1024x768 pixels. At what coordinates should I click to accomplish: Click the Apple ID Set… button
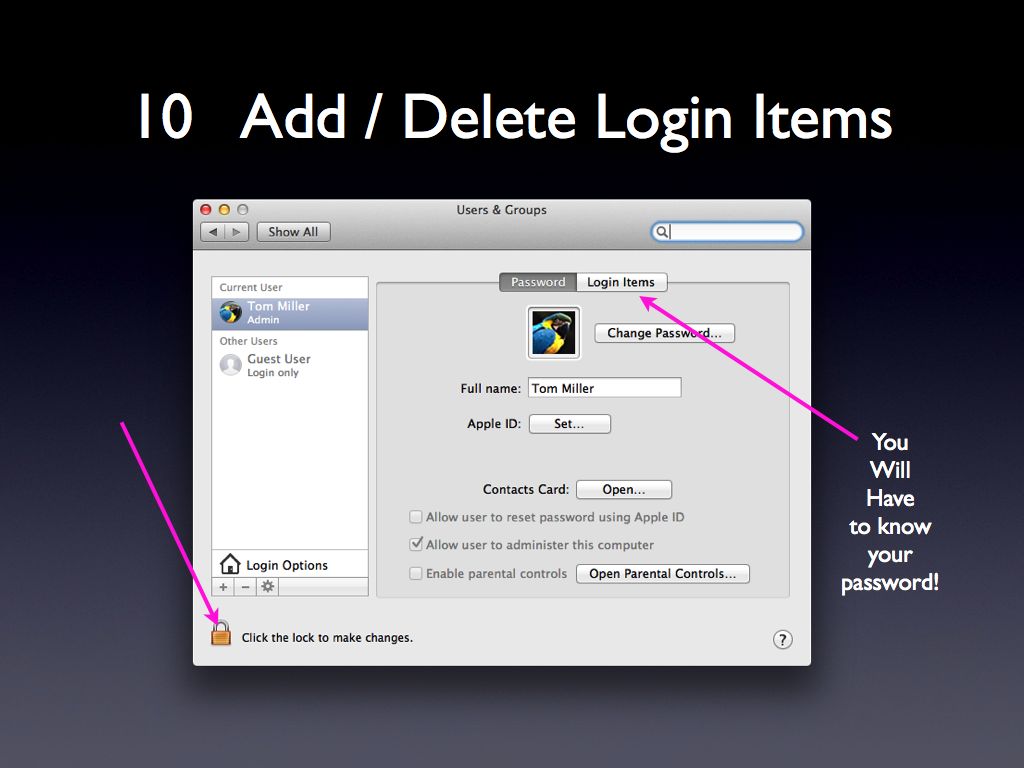(569, 424)
